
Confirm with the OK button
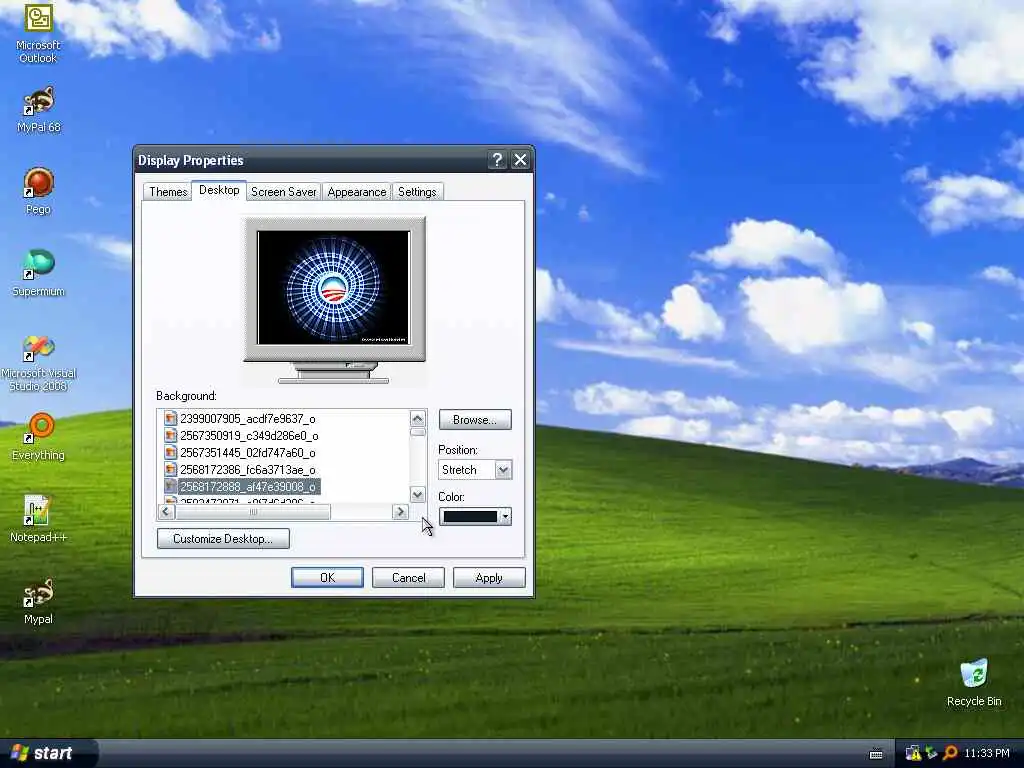click(327, 577)
